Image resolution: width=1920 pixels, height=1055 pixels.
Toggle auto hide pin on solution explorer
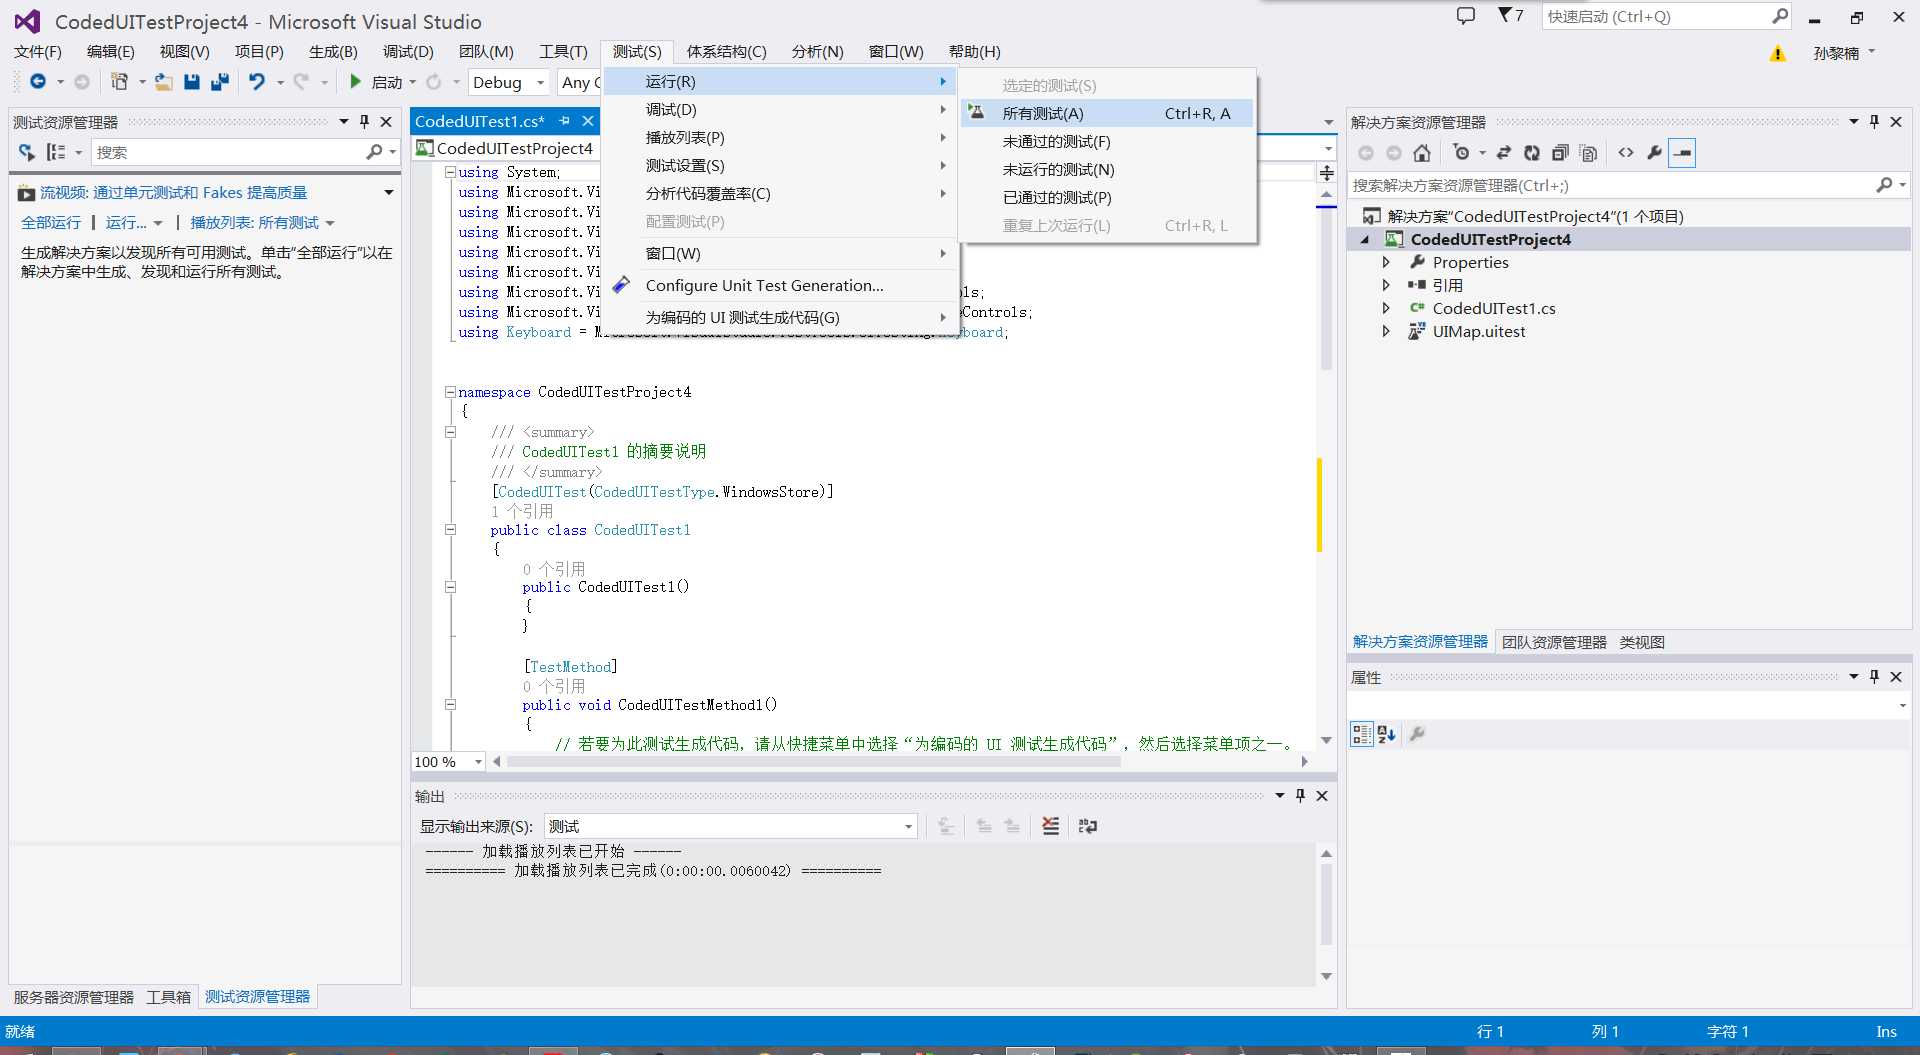1874,121
